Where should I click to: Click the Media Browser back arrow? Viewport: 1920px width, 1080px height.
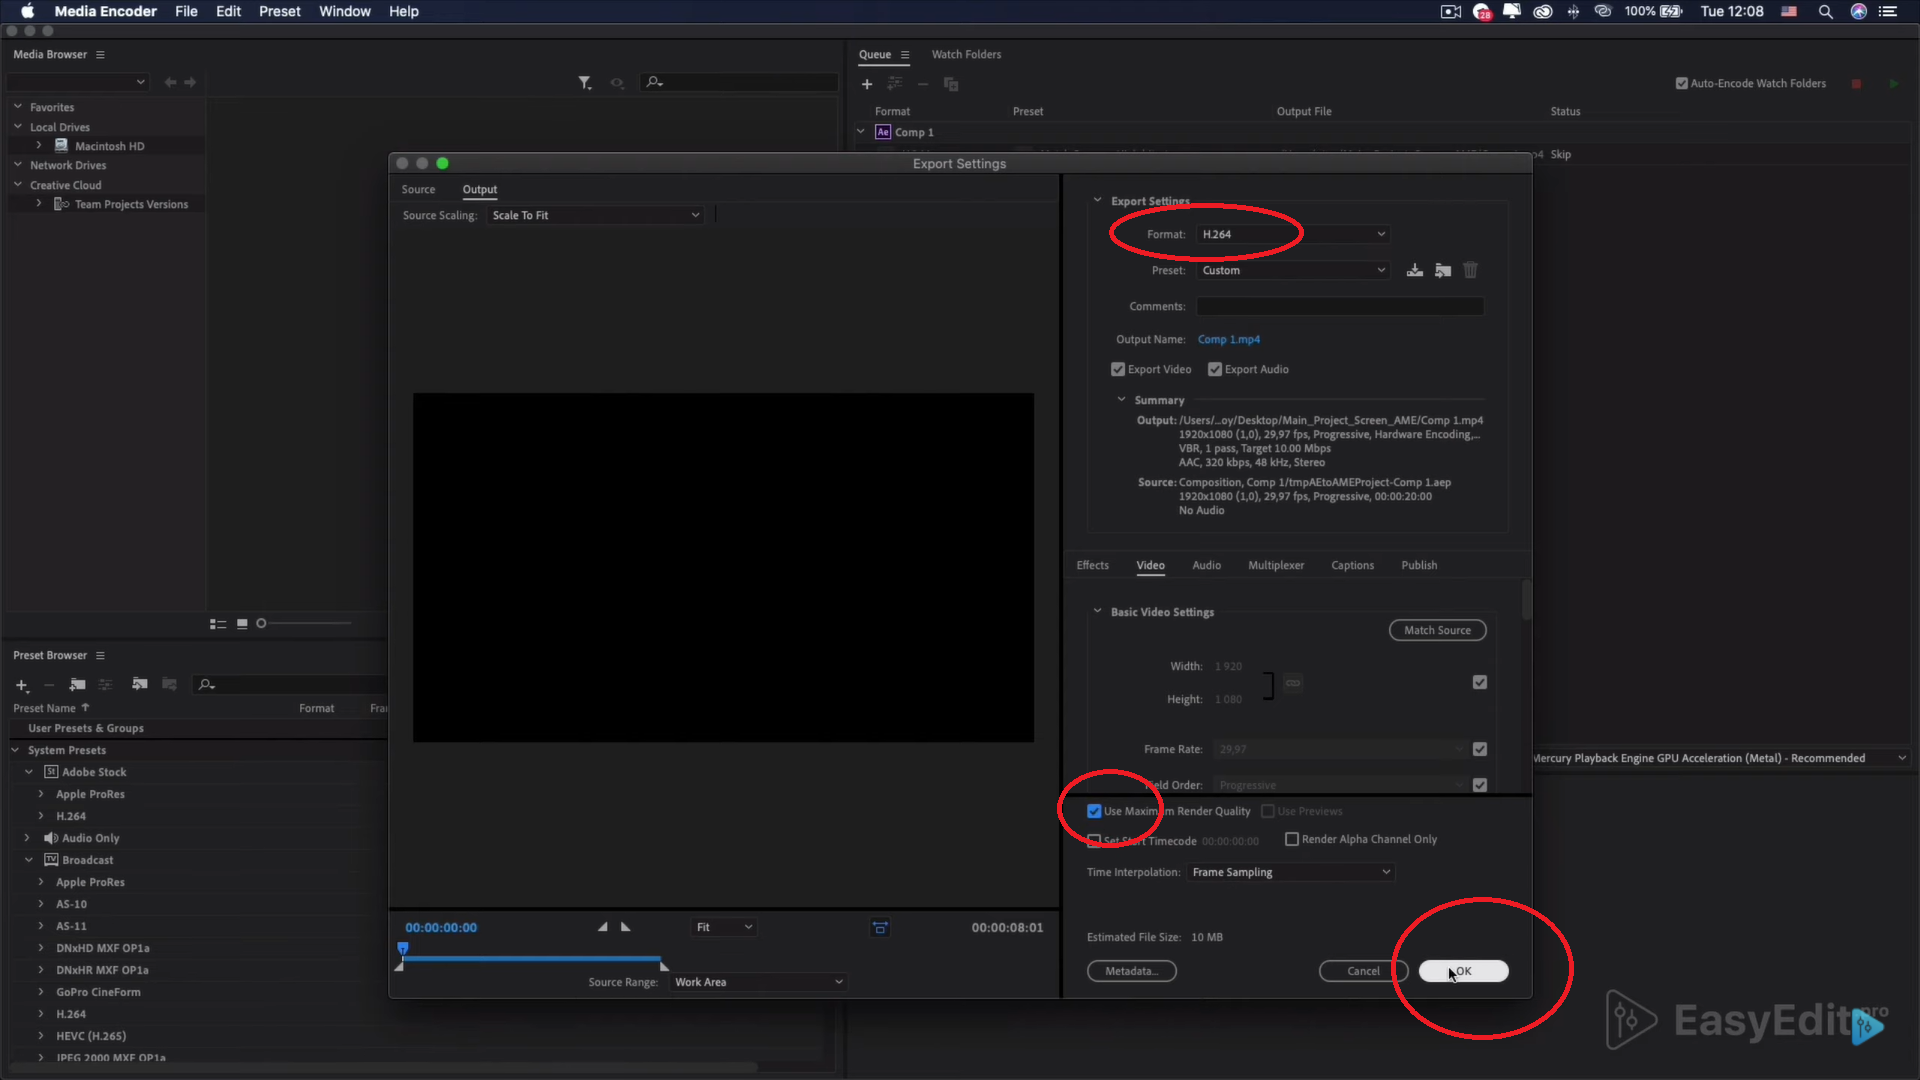(170, 82)
